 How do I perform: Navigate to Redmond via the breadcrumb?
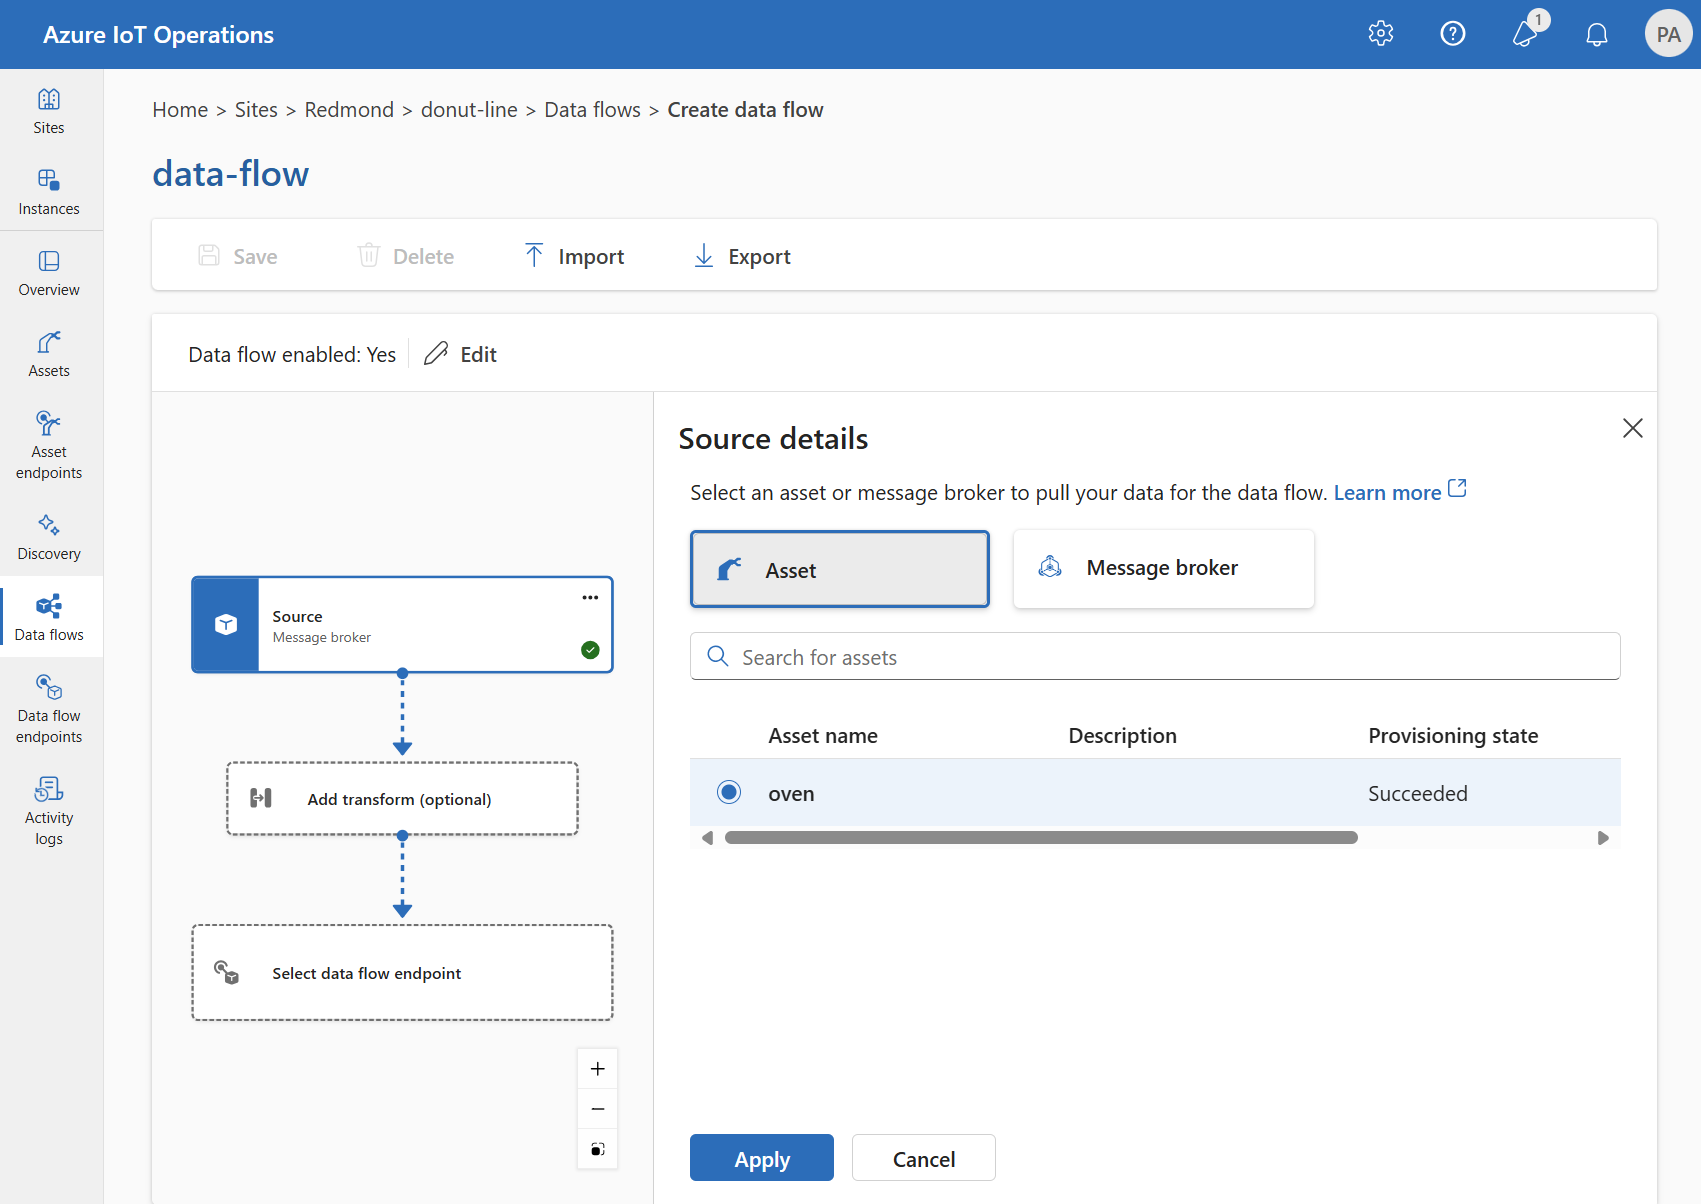click(x=349, y=109)
